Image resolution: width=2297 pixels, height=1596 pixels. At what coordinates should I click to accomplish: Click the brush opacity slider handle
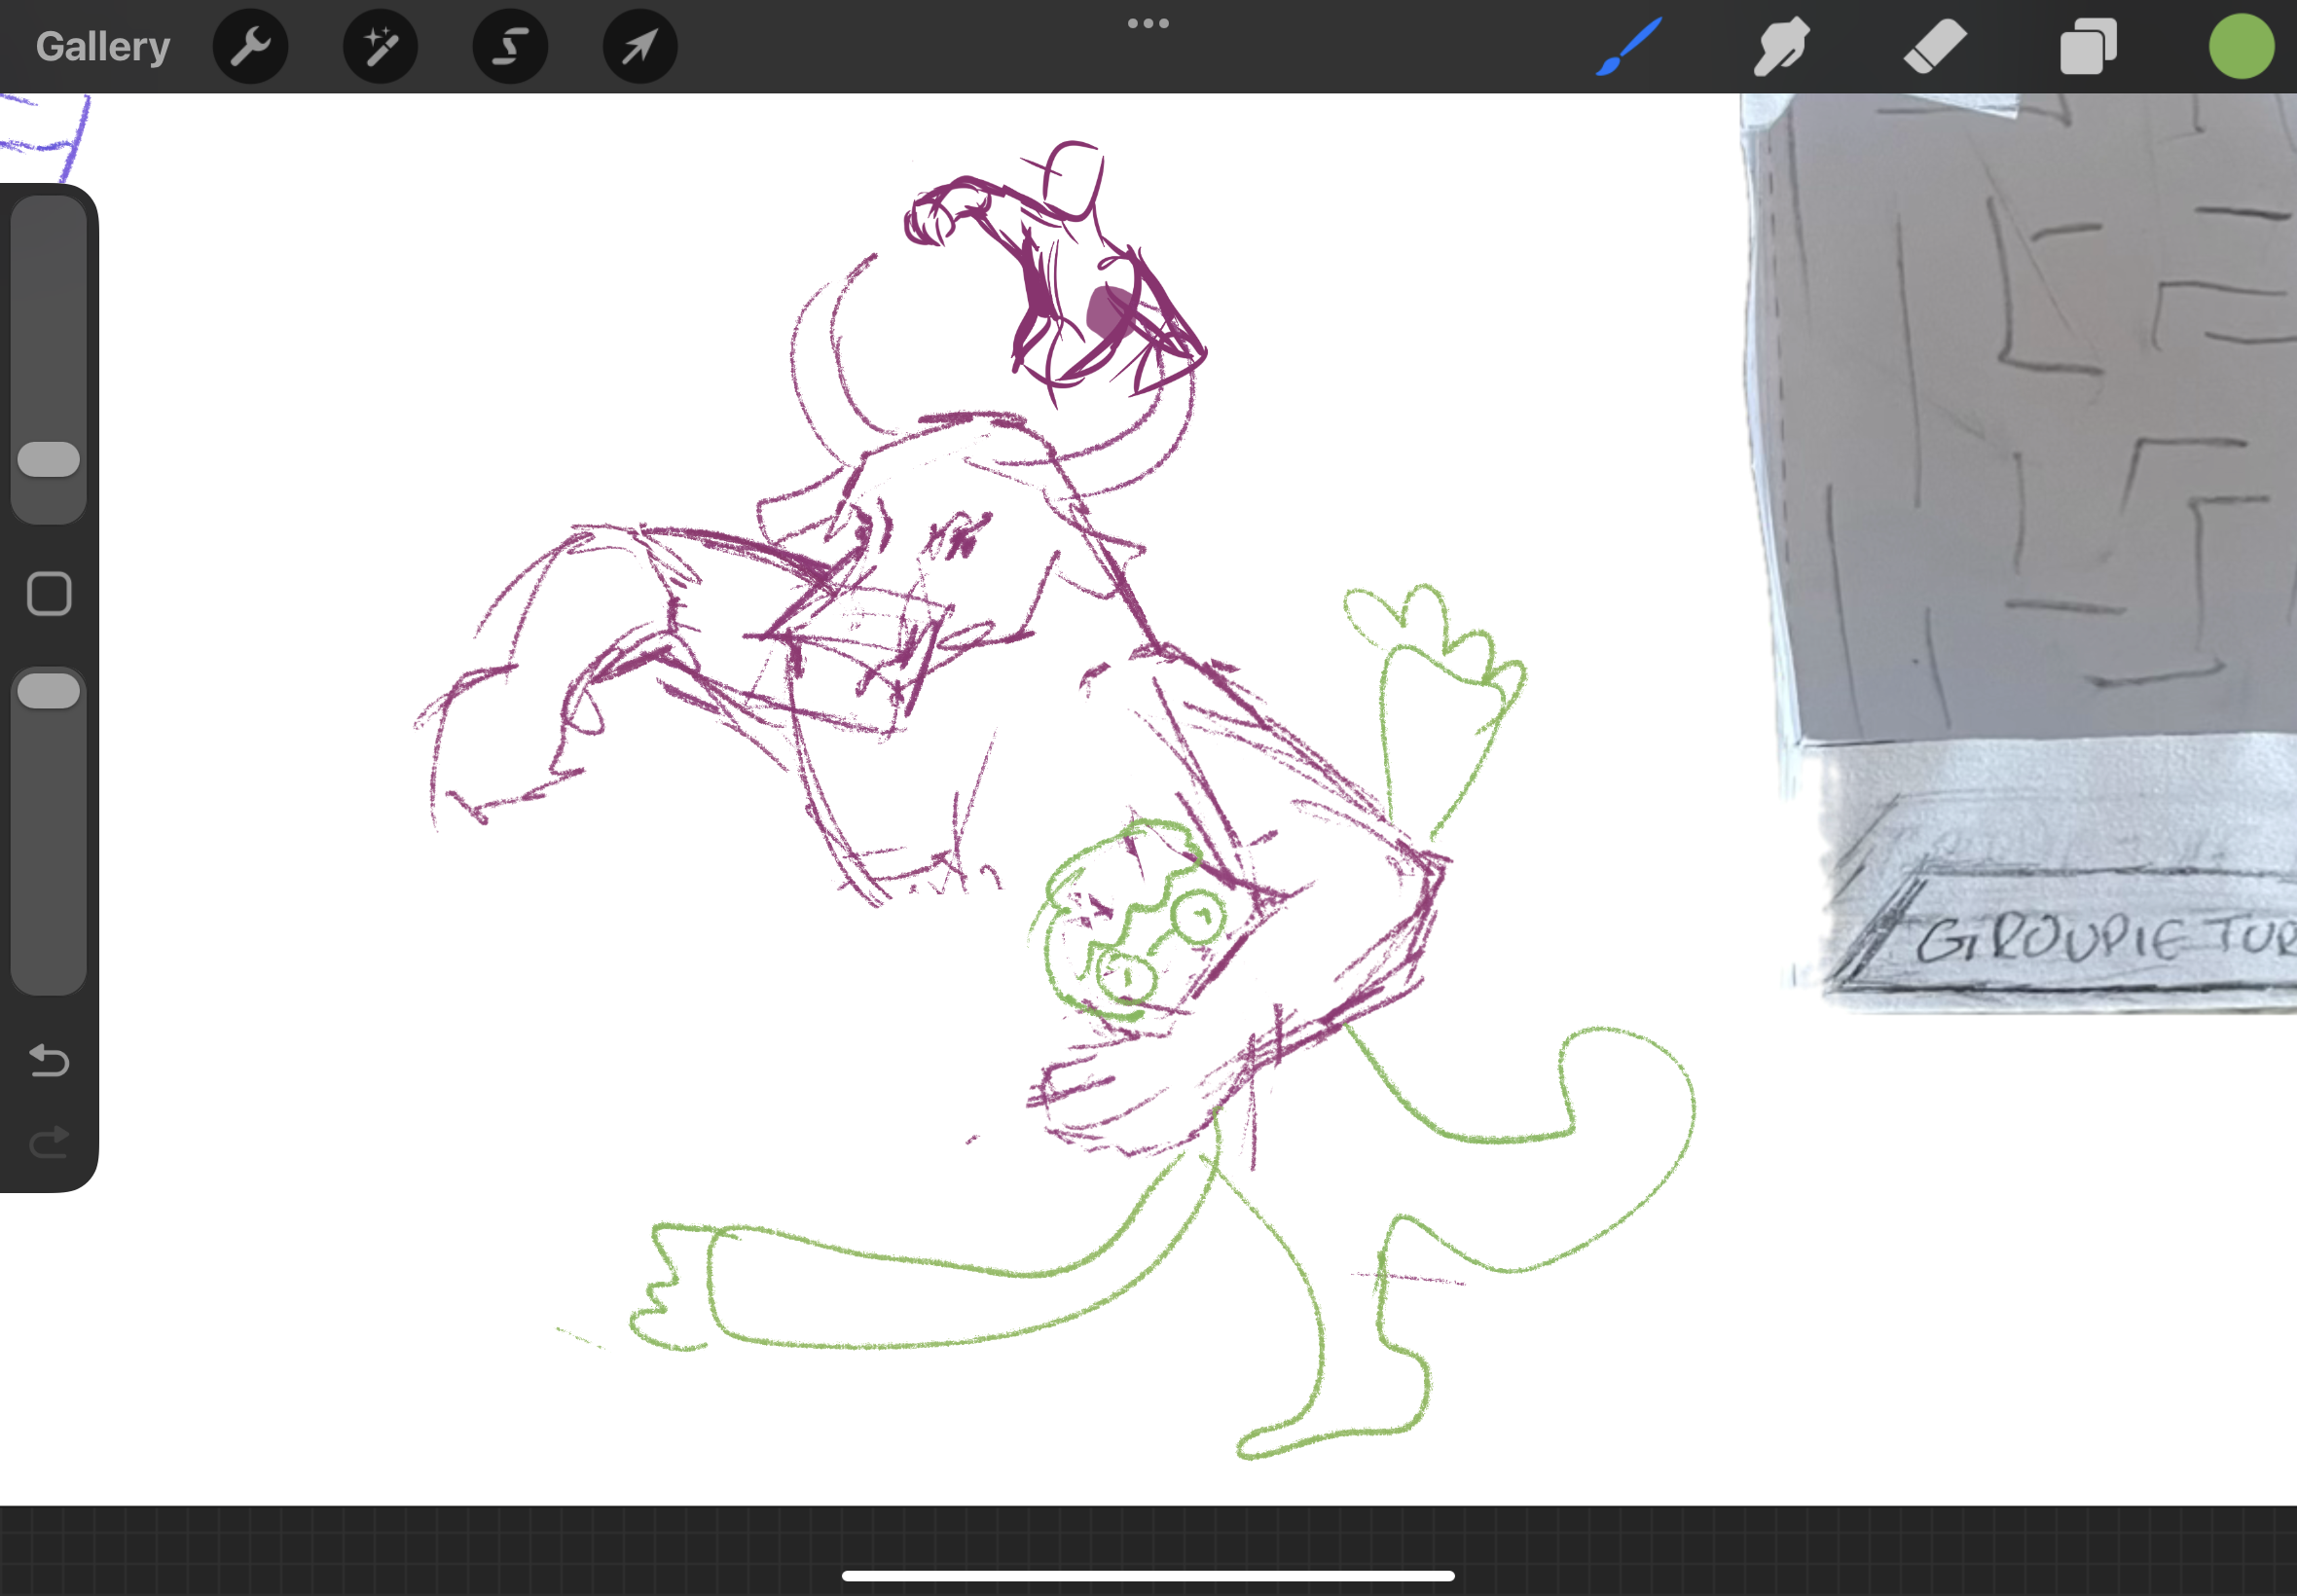coord(49,691)
